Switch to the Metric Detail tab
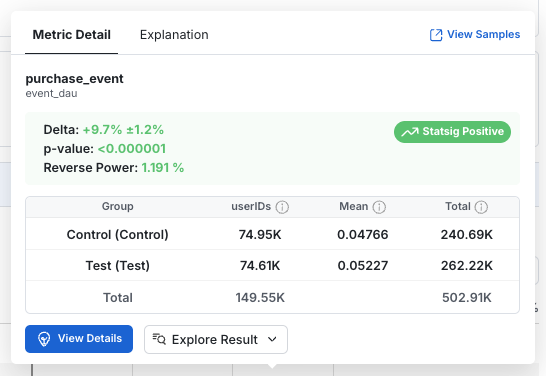Image resolution: width=546 pixels, height=376 pixels. point(71,35)
